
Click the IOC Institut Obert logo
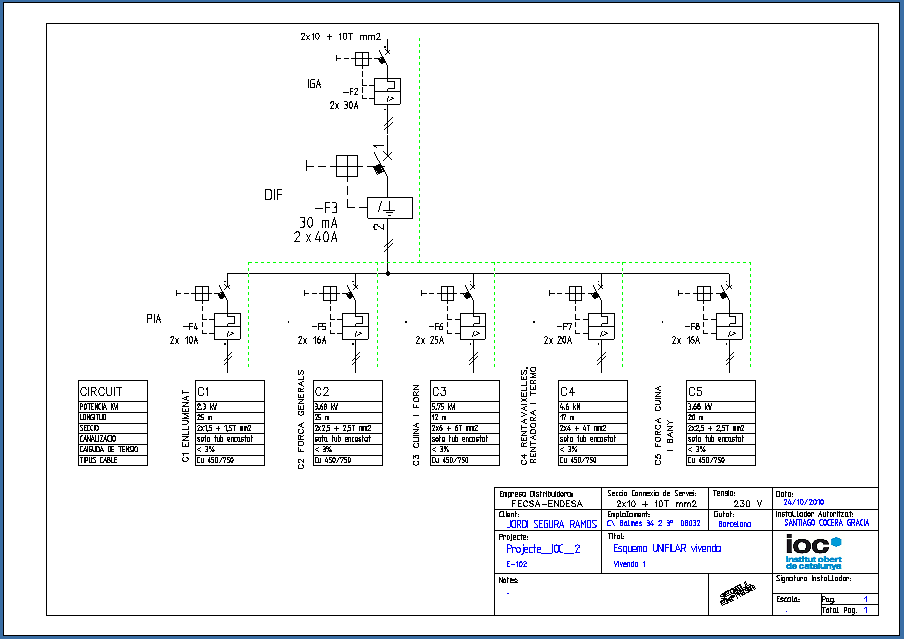tap(813, 551)
